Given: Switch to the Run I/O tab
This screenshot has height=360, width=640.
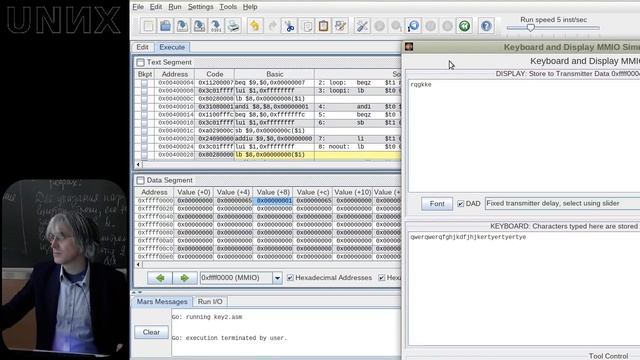Looking at the screenshot, I should [x=210, y=302].
